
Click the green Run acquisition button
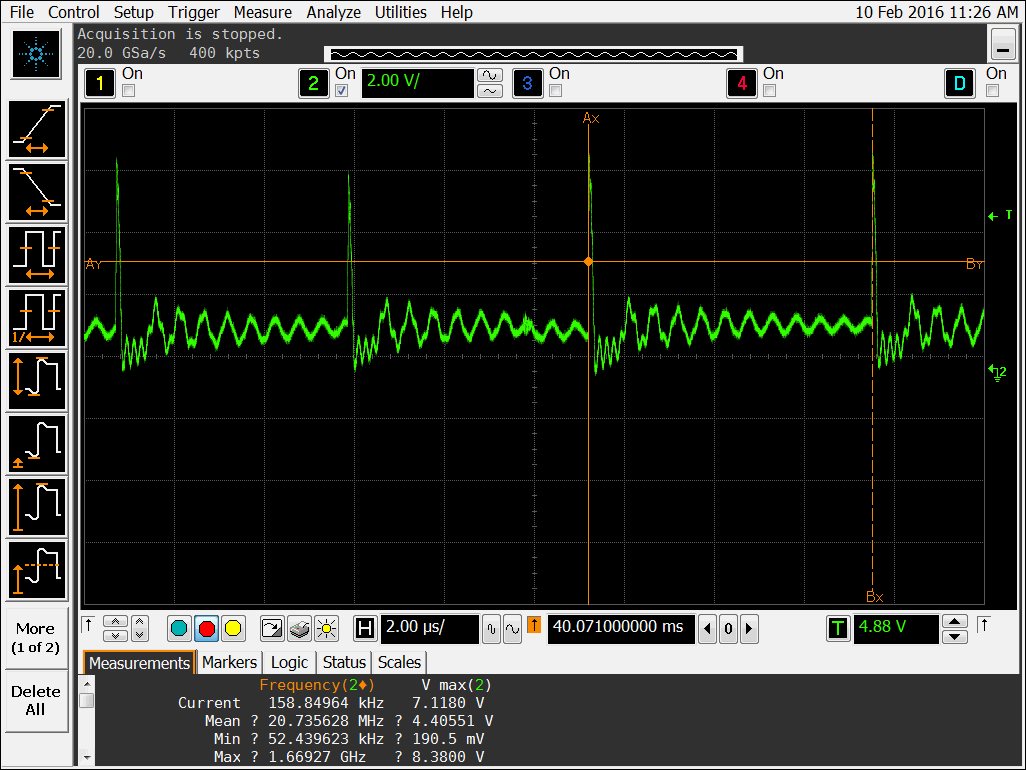tap(179, 629)
